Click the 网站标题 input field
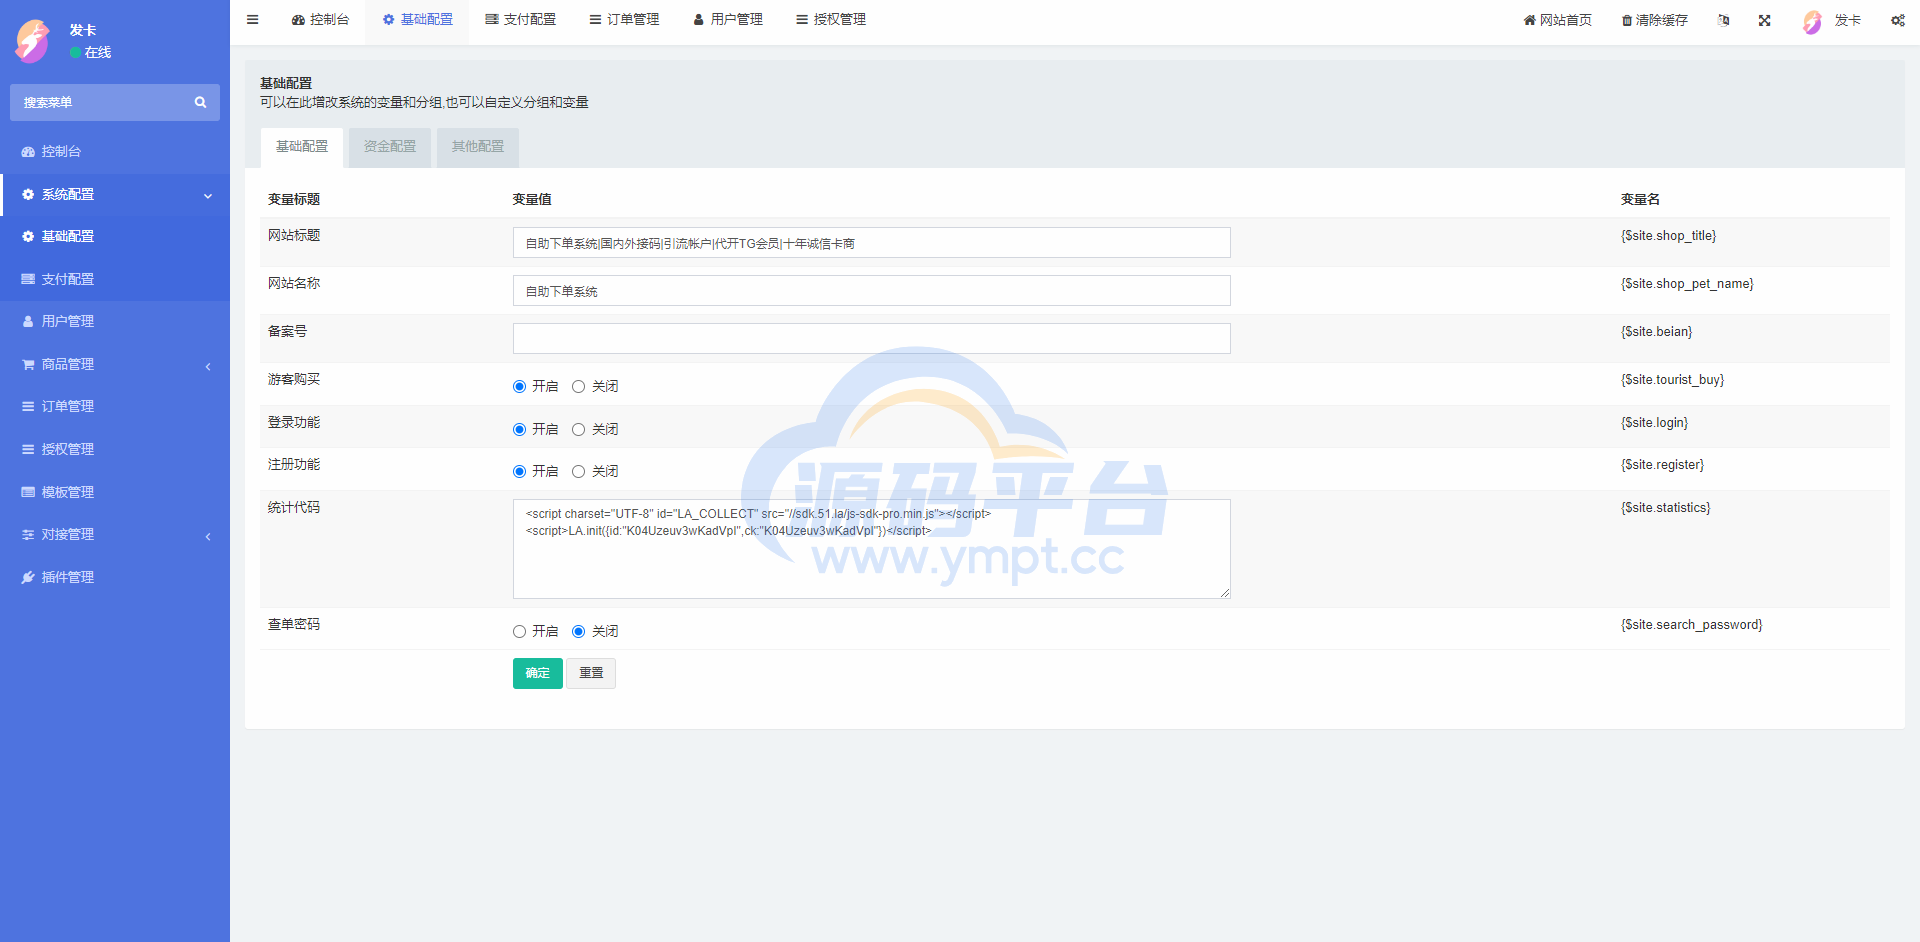Image resolution: width=1920 pixels, height=942 pixels. 872,243
